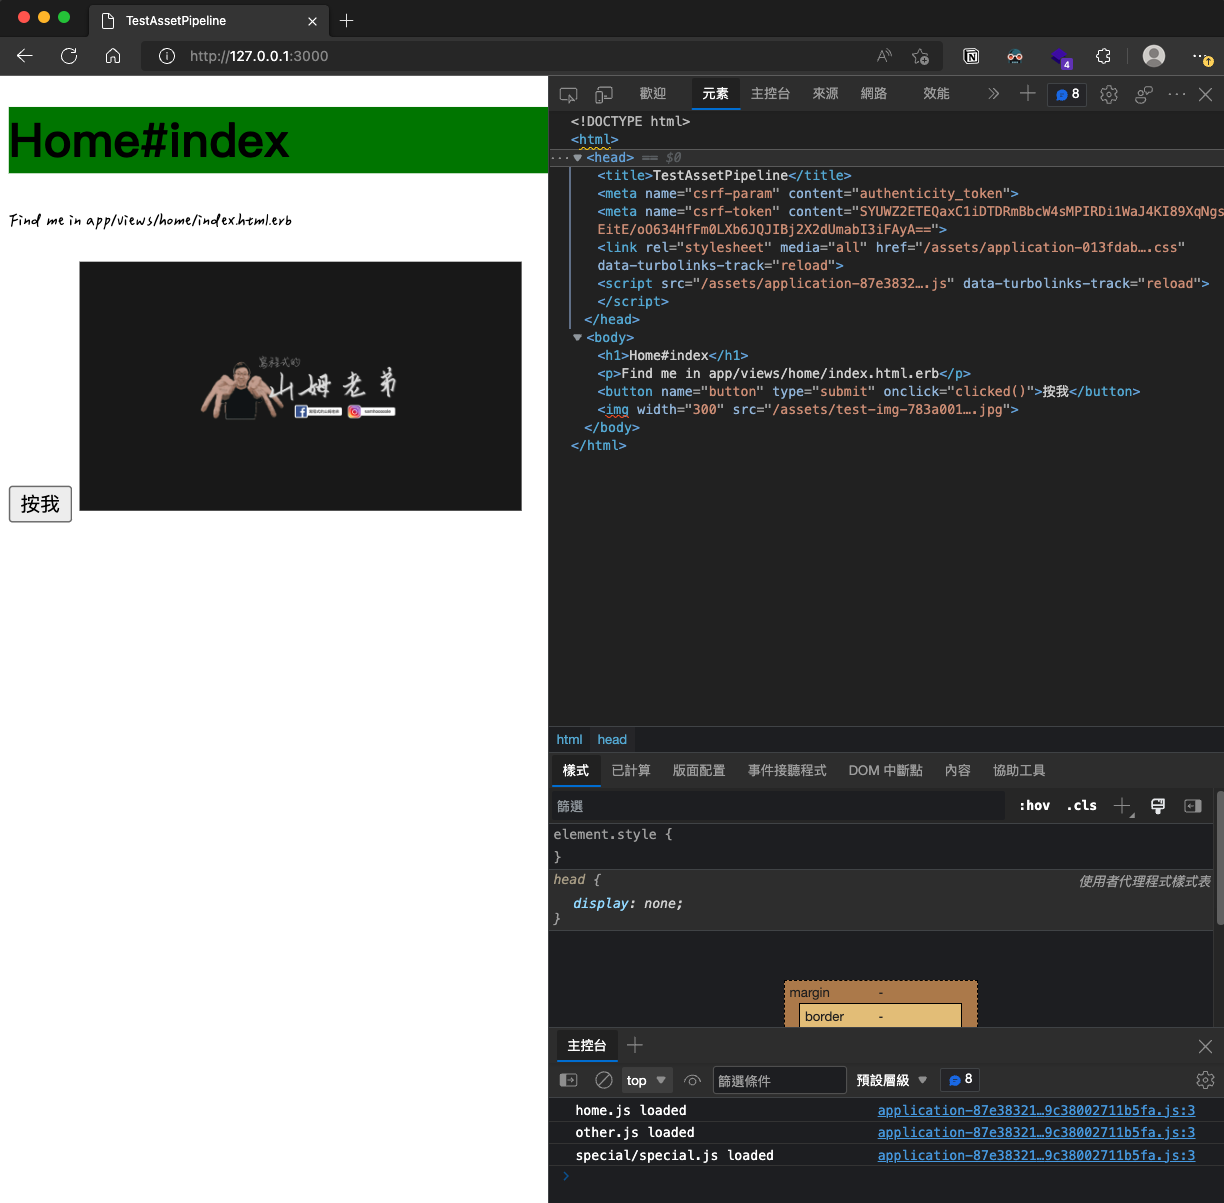Switch to the 主控台 tab in top bar
1224x1203 pixels.
(770, 93)
